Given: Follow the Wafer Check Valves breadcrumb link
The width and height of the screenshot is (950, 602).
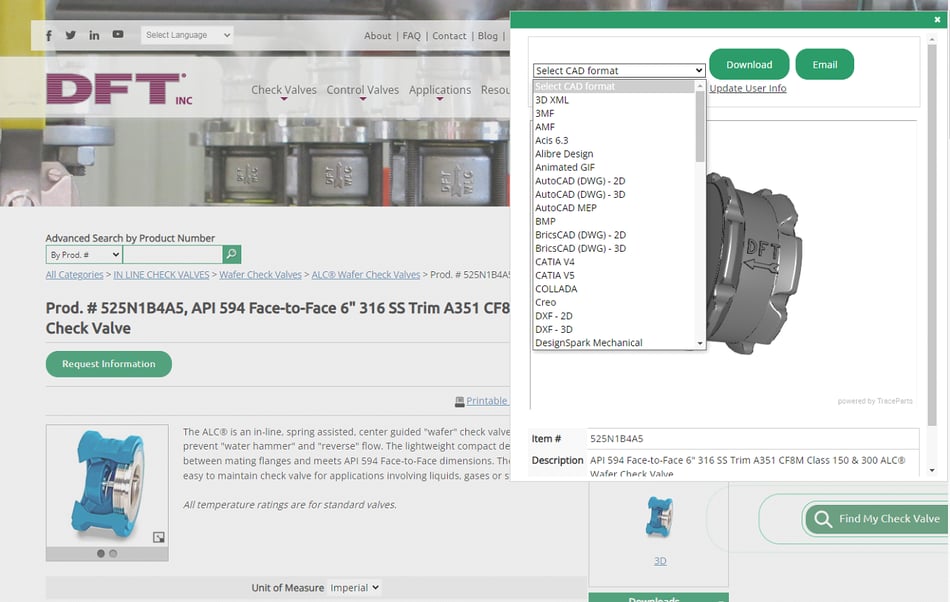Looking at the screenshot, I should [261, 274].
